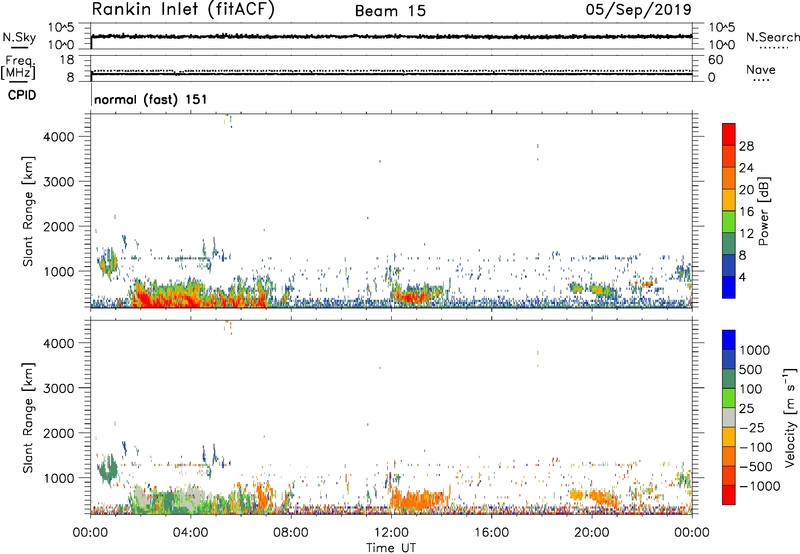Click the '16' value on the power colorbar
Screen dimensions: 800x554
pyautogui.click(x=746, y=212)
